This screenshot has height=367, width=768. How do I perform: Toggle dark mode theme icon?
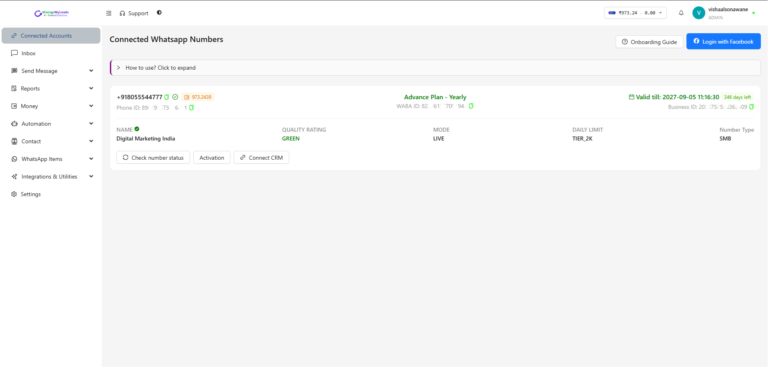tap(159, 13)
